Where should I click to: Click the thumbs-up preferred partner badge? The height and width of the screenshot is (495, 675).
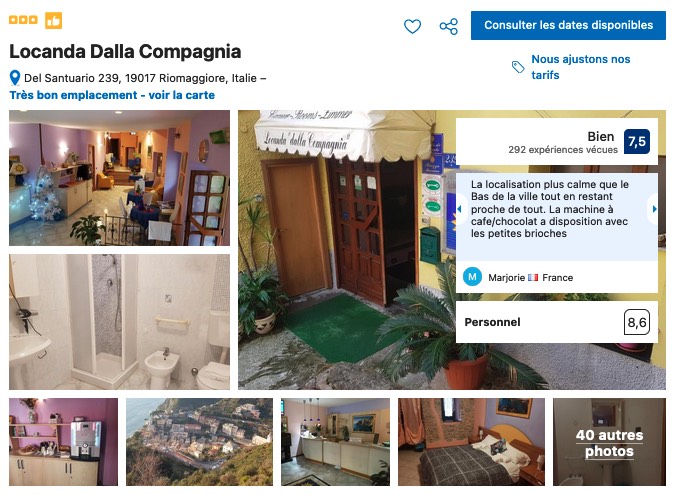click(54, 20)
